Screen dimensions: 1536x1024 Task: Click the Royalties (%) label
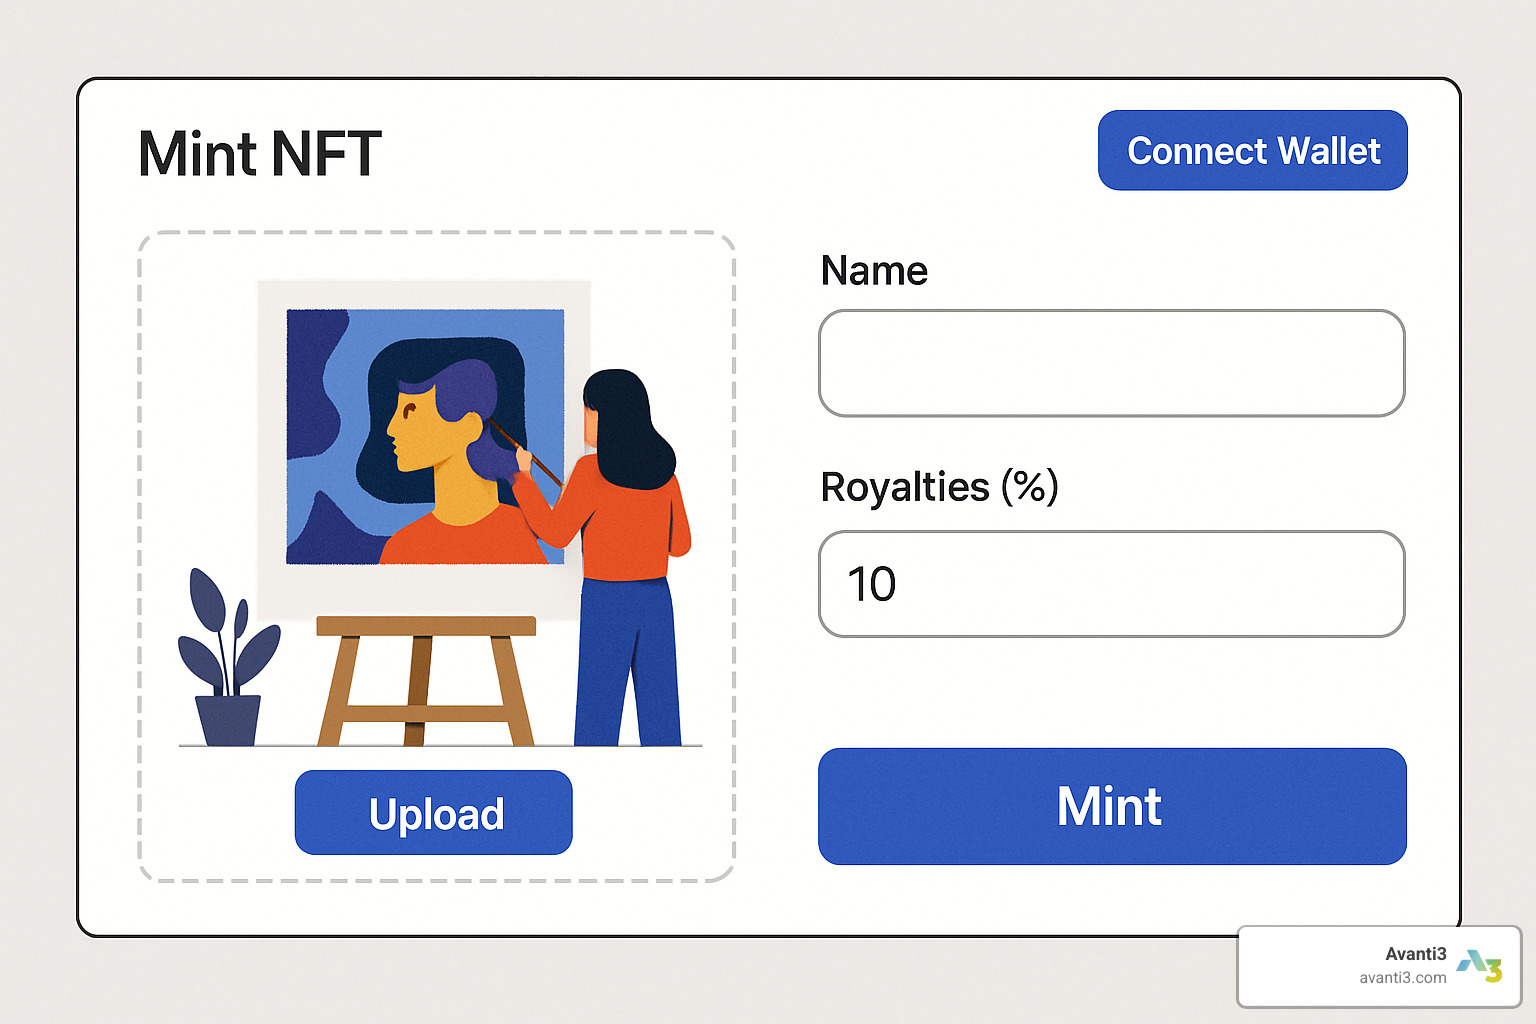pyautogui.click(x=939, y=487)
